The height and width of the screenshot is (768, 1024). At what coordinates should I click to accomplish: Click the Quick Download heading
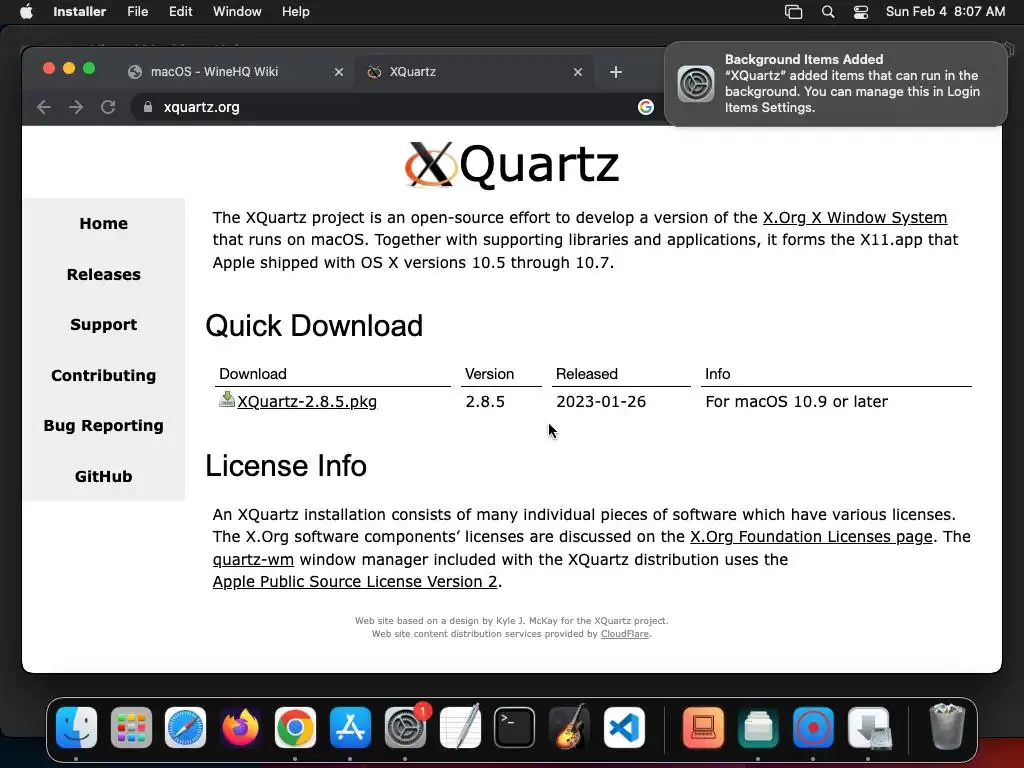point(314,326)
